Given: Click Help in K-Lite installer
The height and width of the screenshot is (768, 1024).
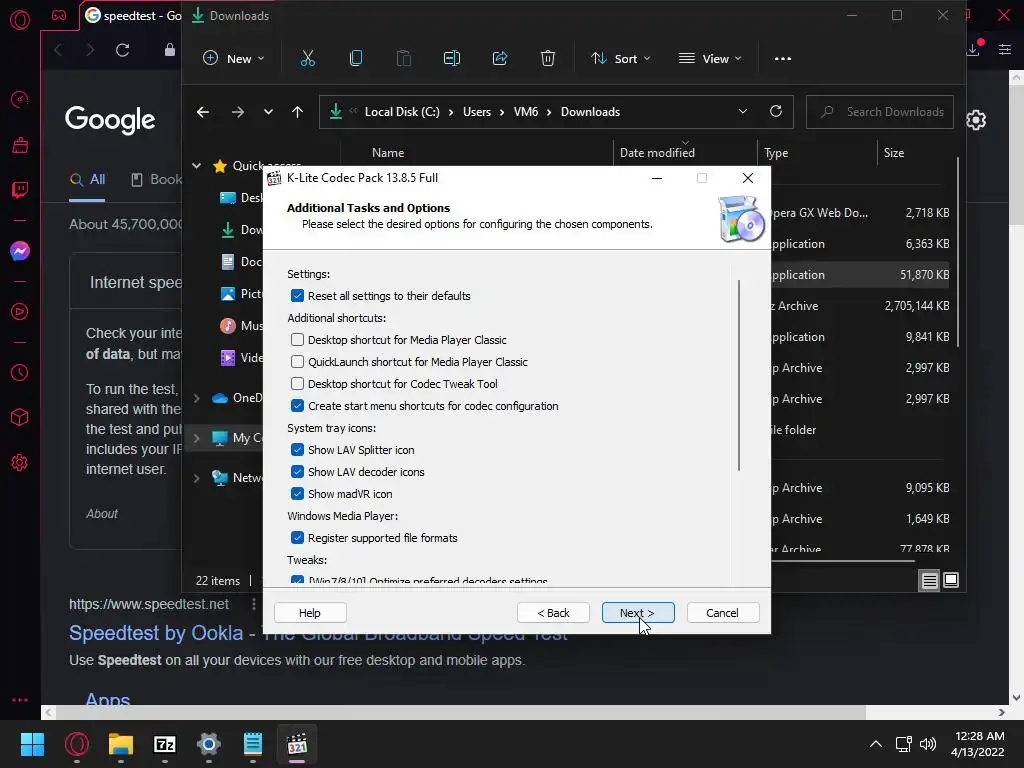Looking at the screenshot, I should (x=310, y=613).
